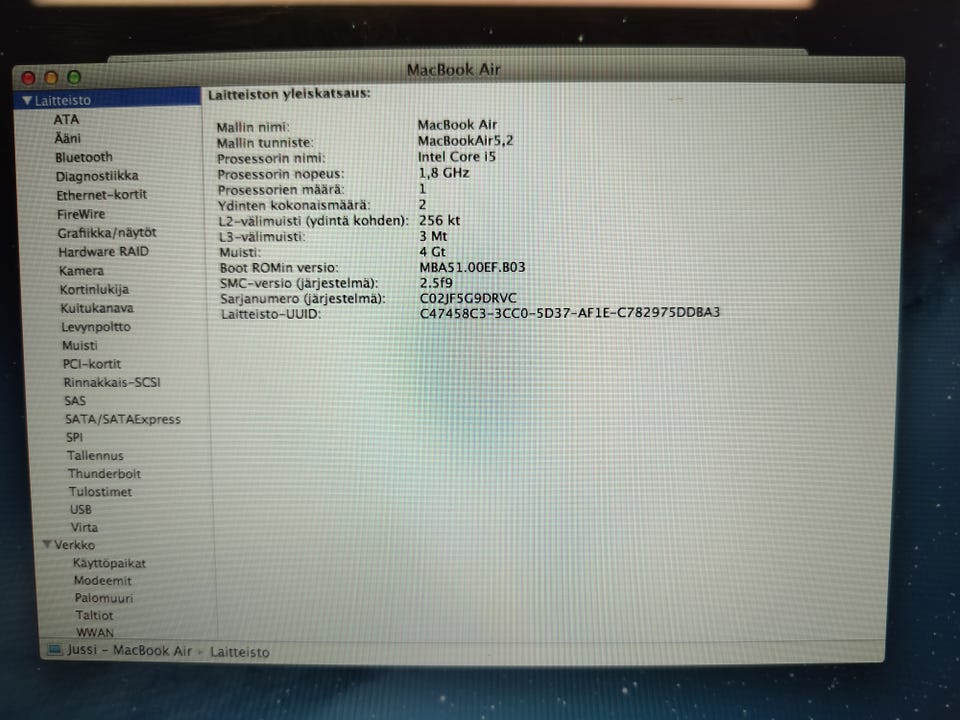960x720 pixels.
Task: Click Boot ROM version MBA51.00EF.B03
Action: coord(472,267)
